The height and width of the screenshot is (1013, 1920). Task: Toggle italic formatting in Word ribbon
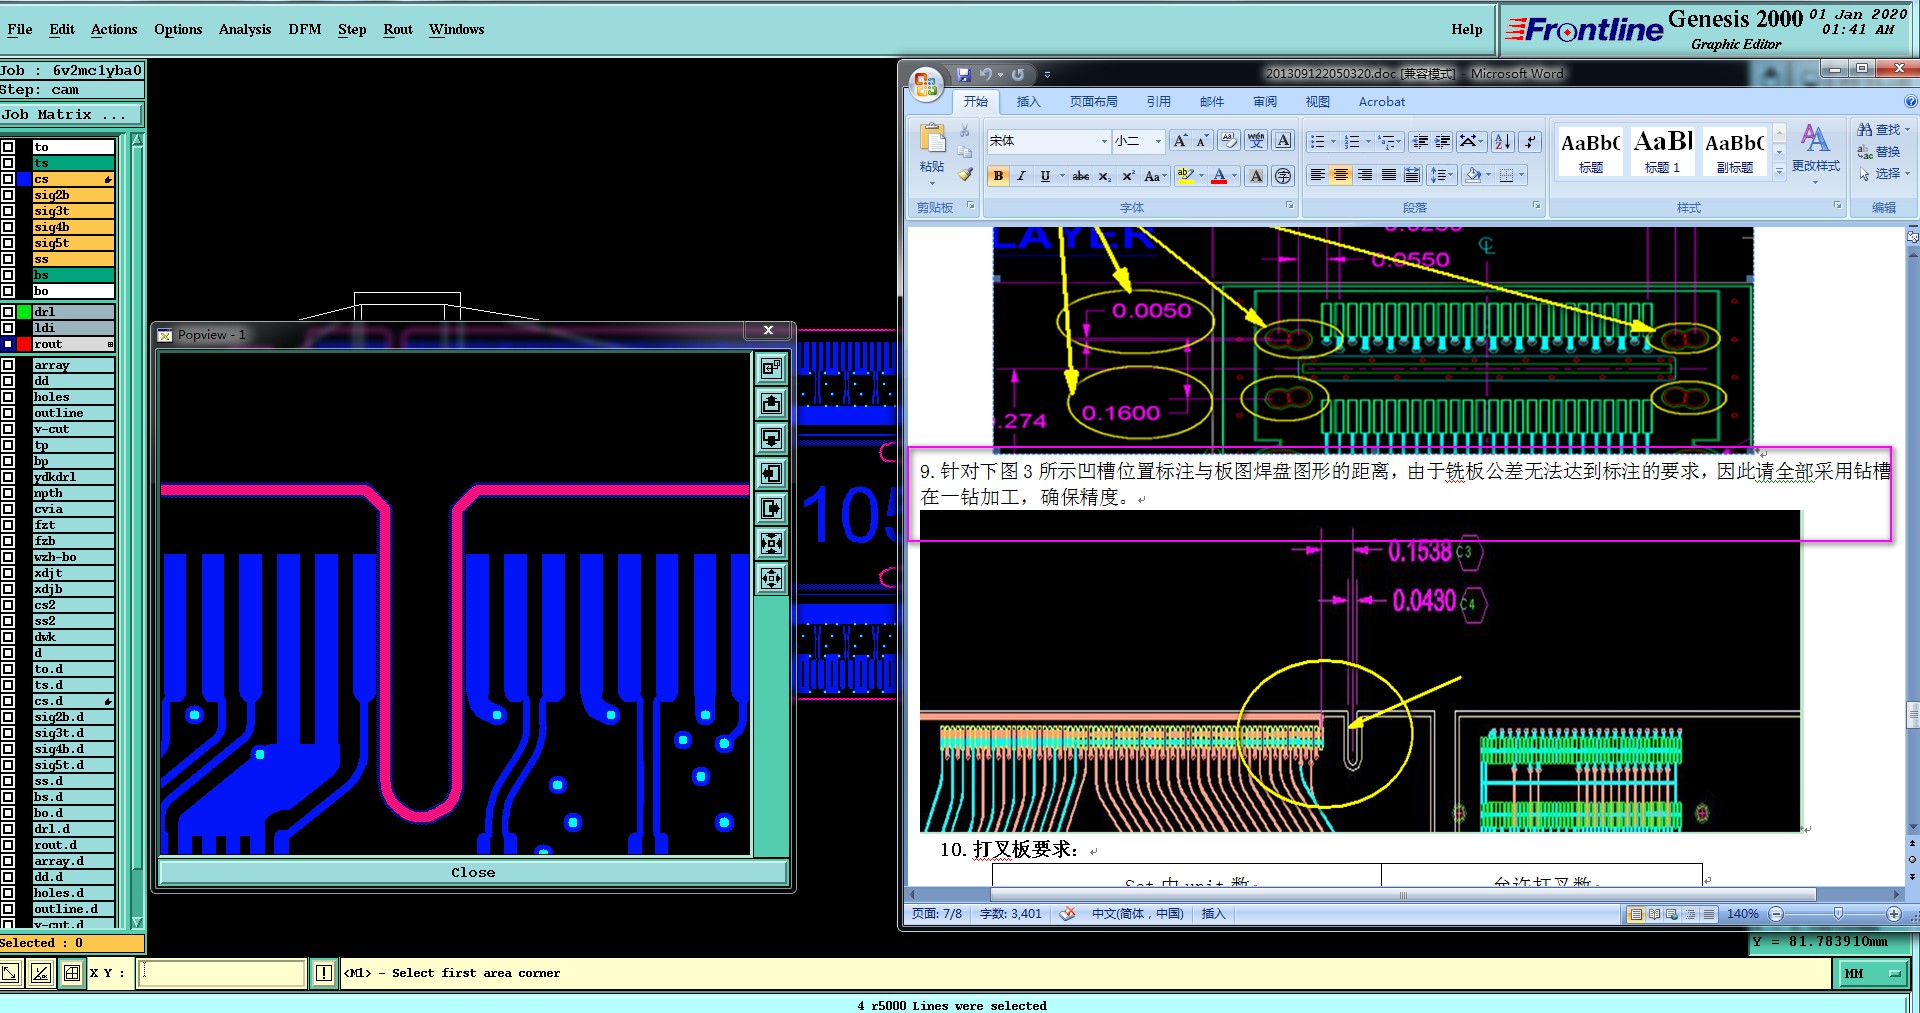pyautogui.click(x=1021, y=176)
